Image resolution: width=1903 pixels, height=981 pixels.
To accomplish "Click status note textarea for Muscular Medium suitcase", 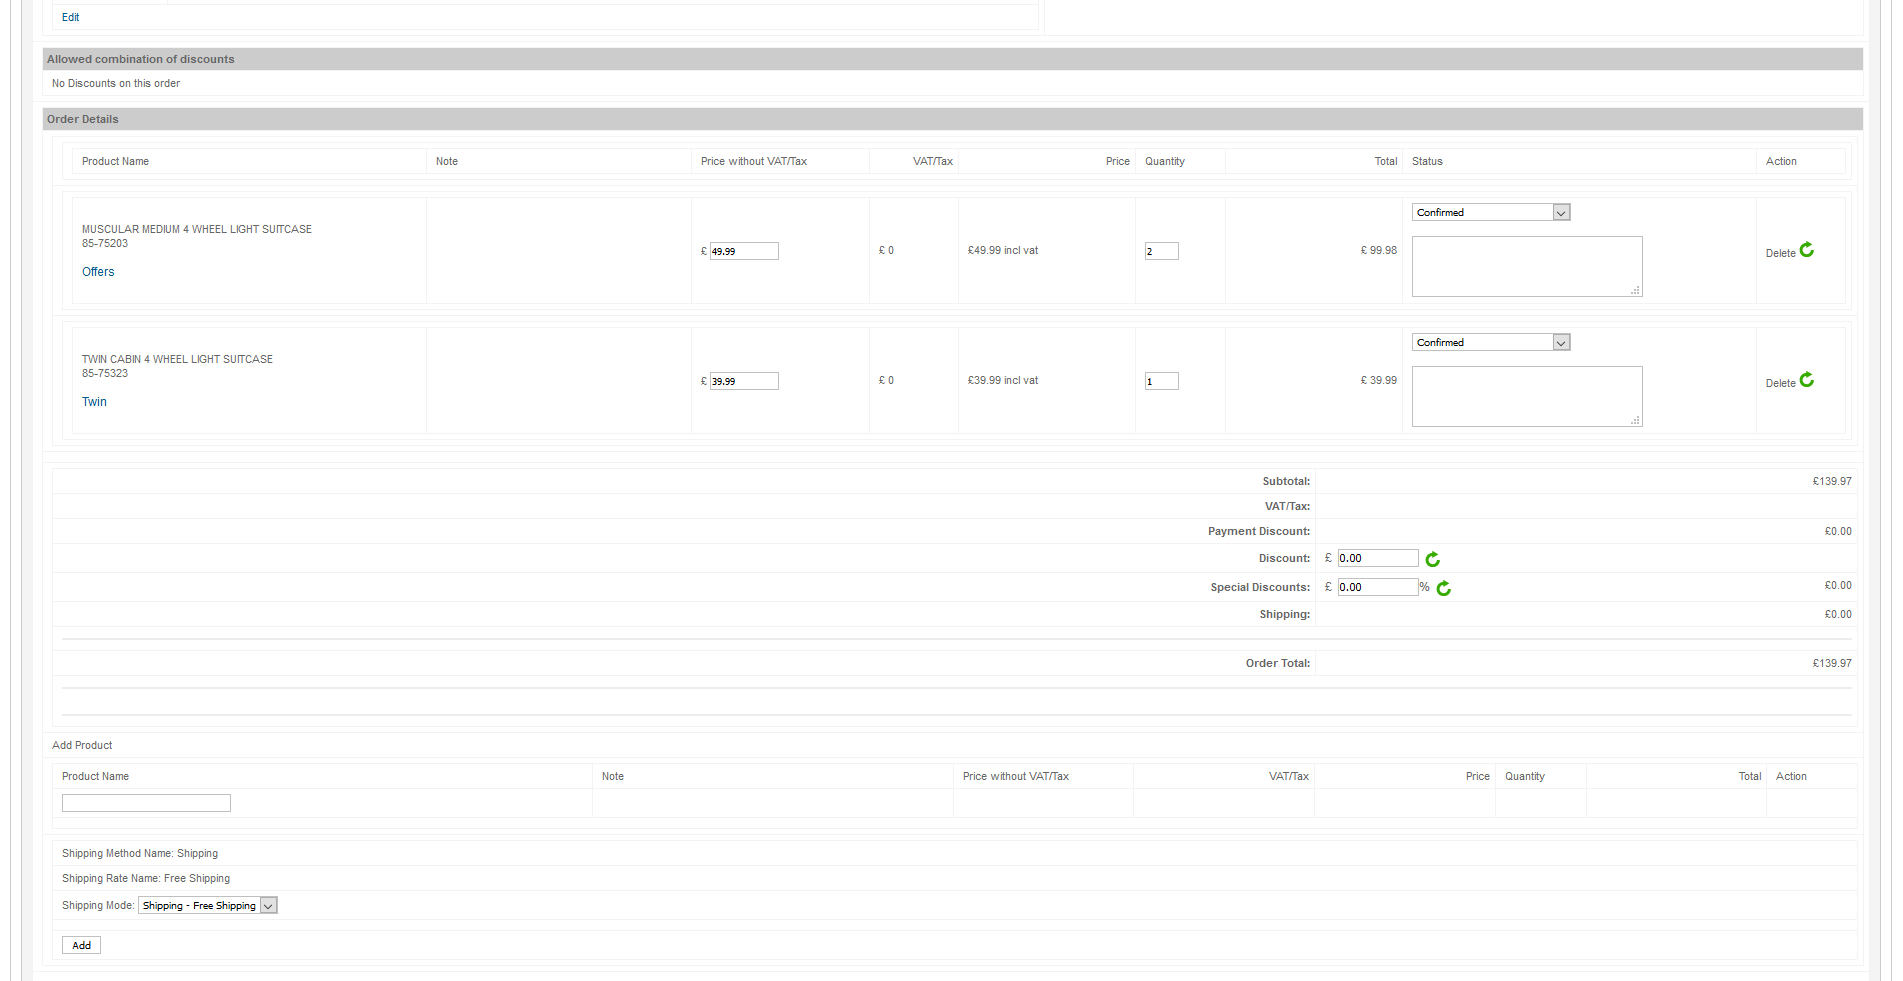I will click(x=1527, y=266).
